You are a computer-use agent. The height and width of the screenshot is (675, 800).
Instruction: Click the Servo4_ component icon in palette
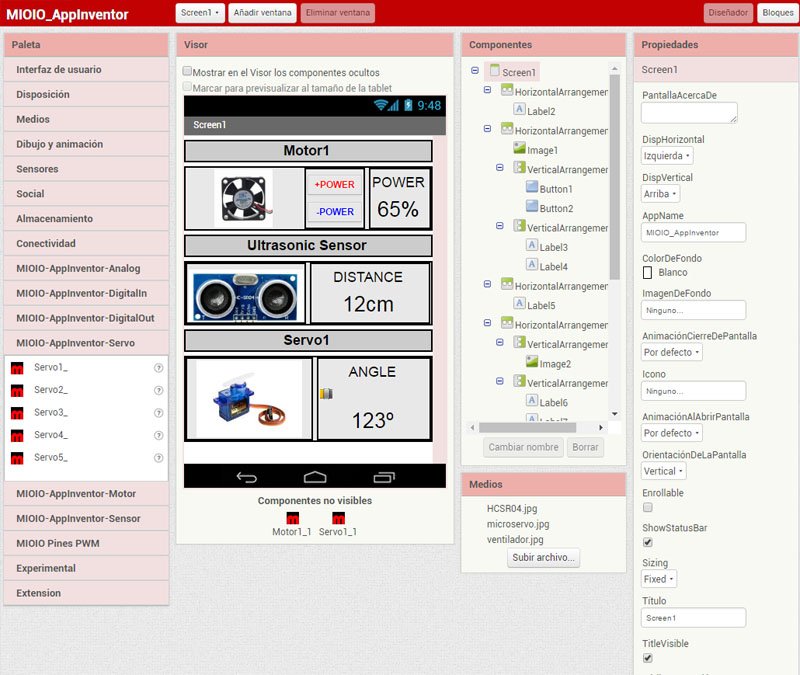click(17, 435)
